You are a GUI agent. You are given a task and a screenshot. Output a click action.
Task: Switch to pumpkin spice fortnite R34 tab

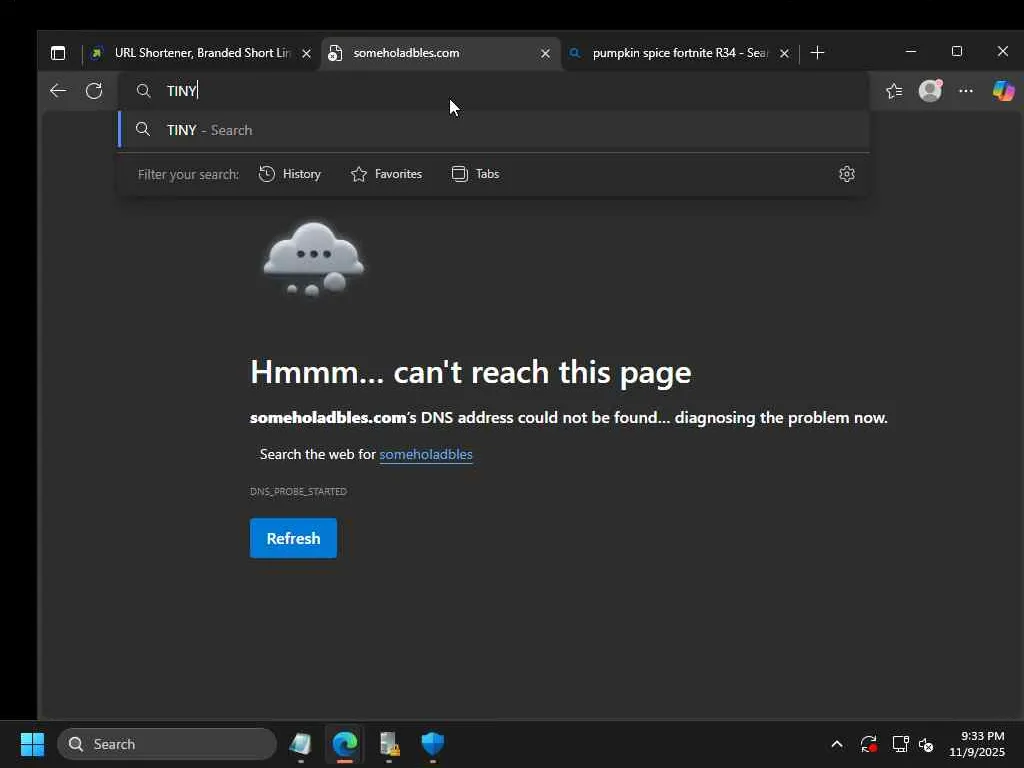(680, 53)
